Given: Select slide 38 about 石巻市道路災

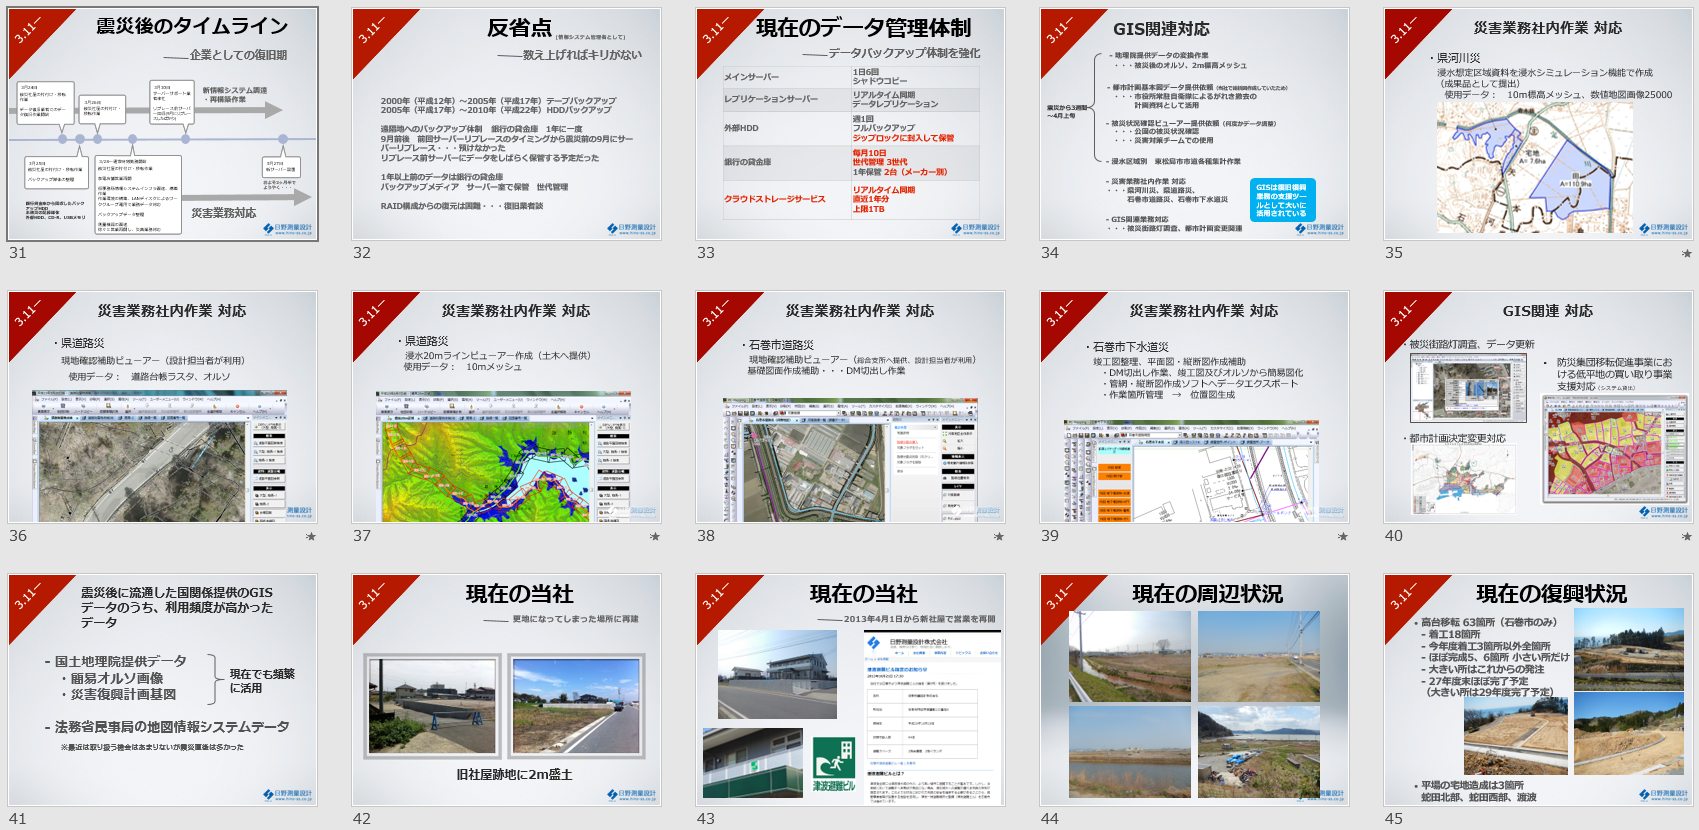Looking at the screenshot, I should [851, 408].
